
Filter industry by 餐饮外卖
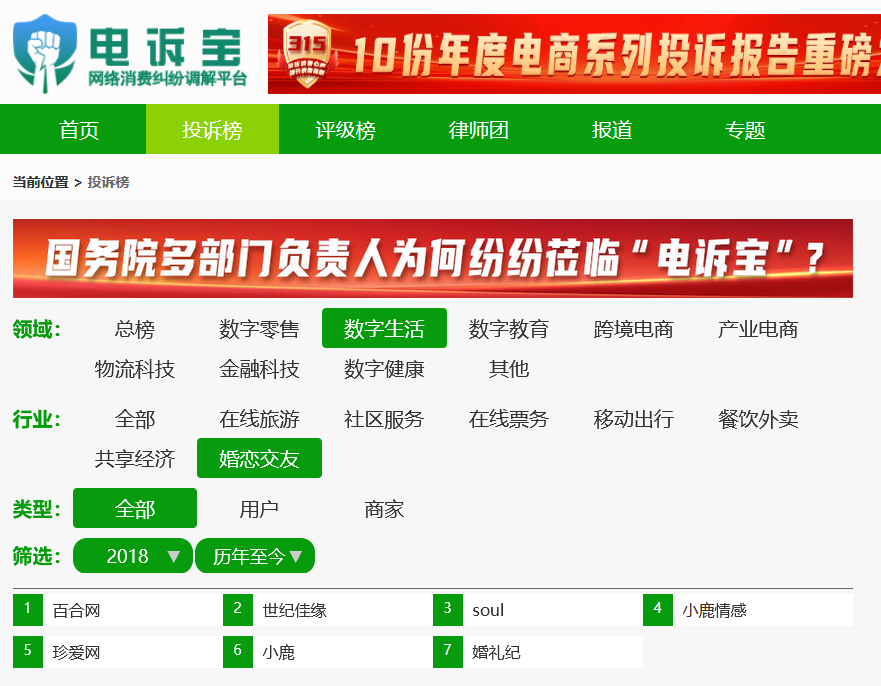point(759,419)
